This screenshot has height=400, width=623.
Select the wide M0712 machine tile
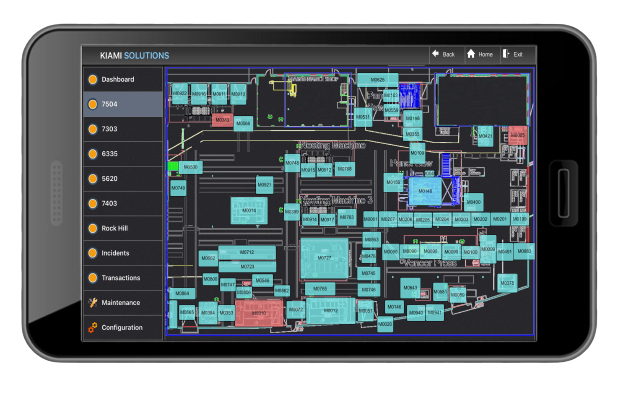point(247,252)
